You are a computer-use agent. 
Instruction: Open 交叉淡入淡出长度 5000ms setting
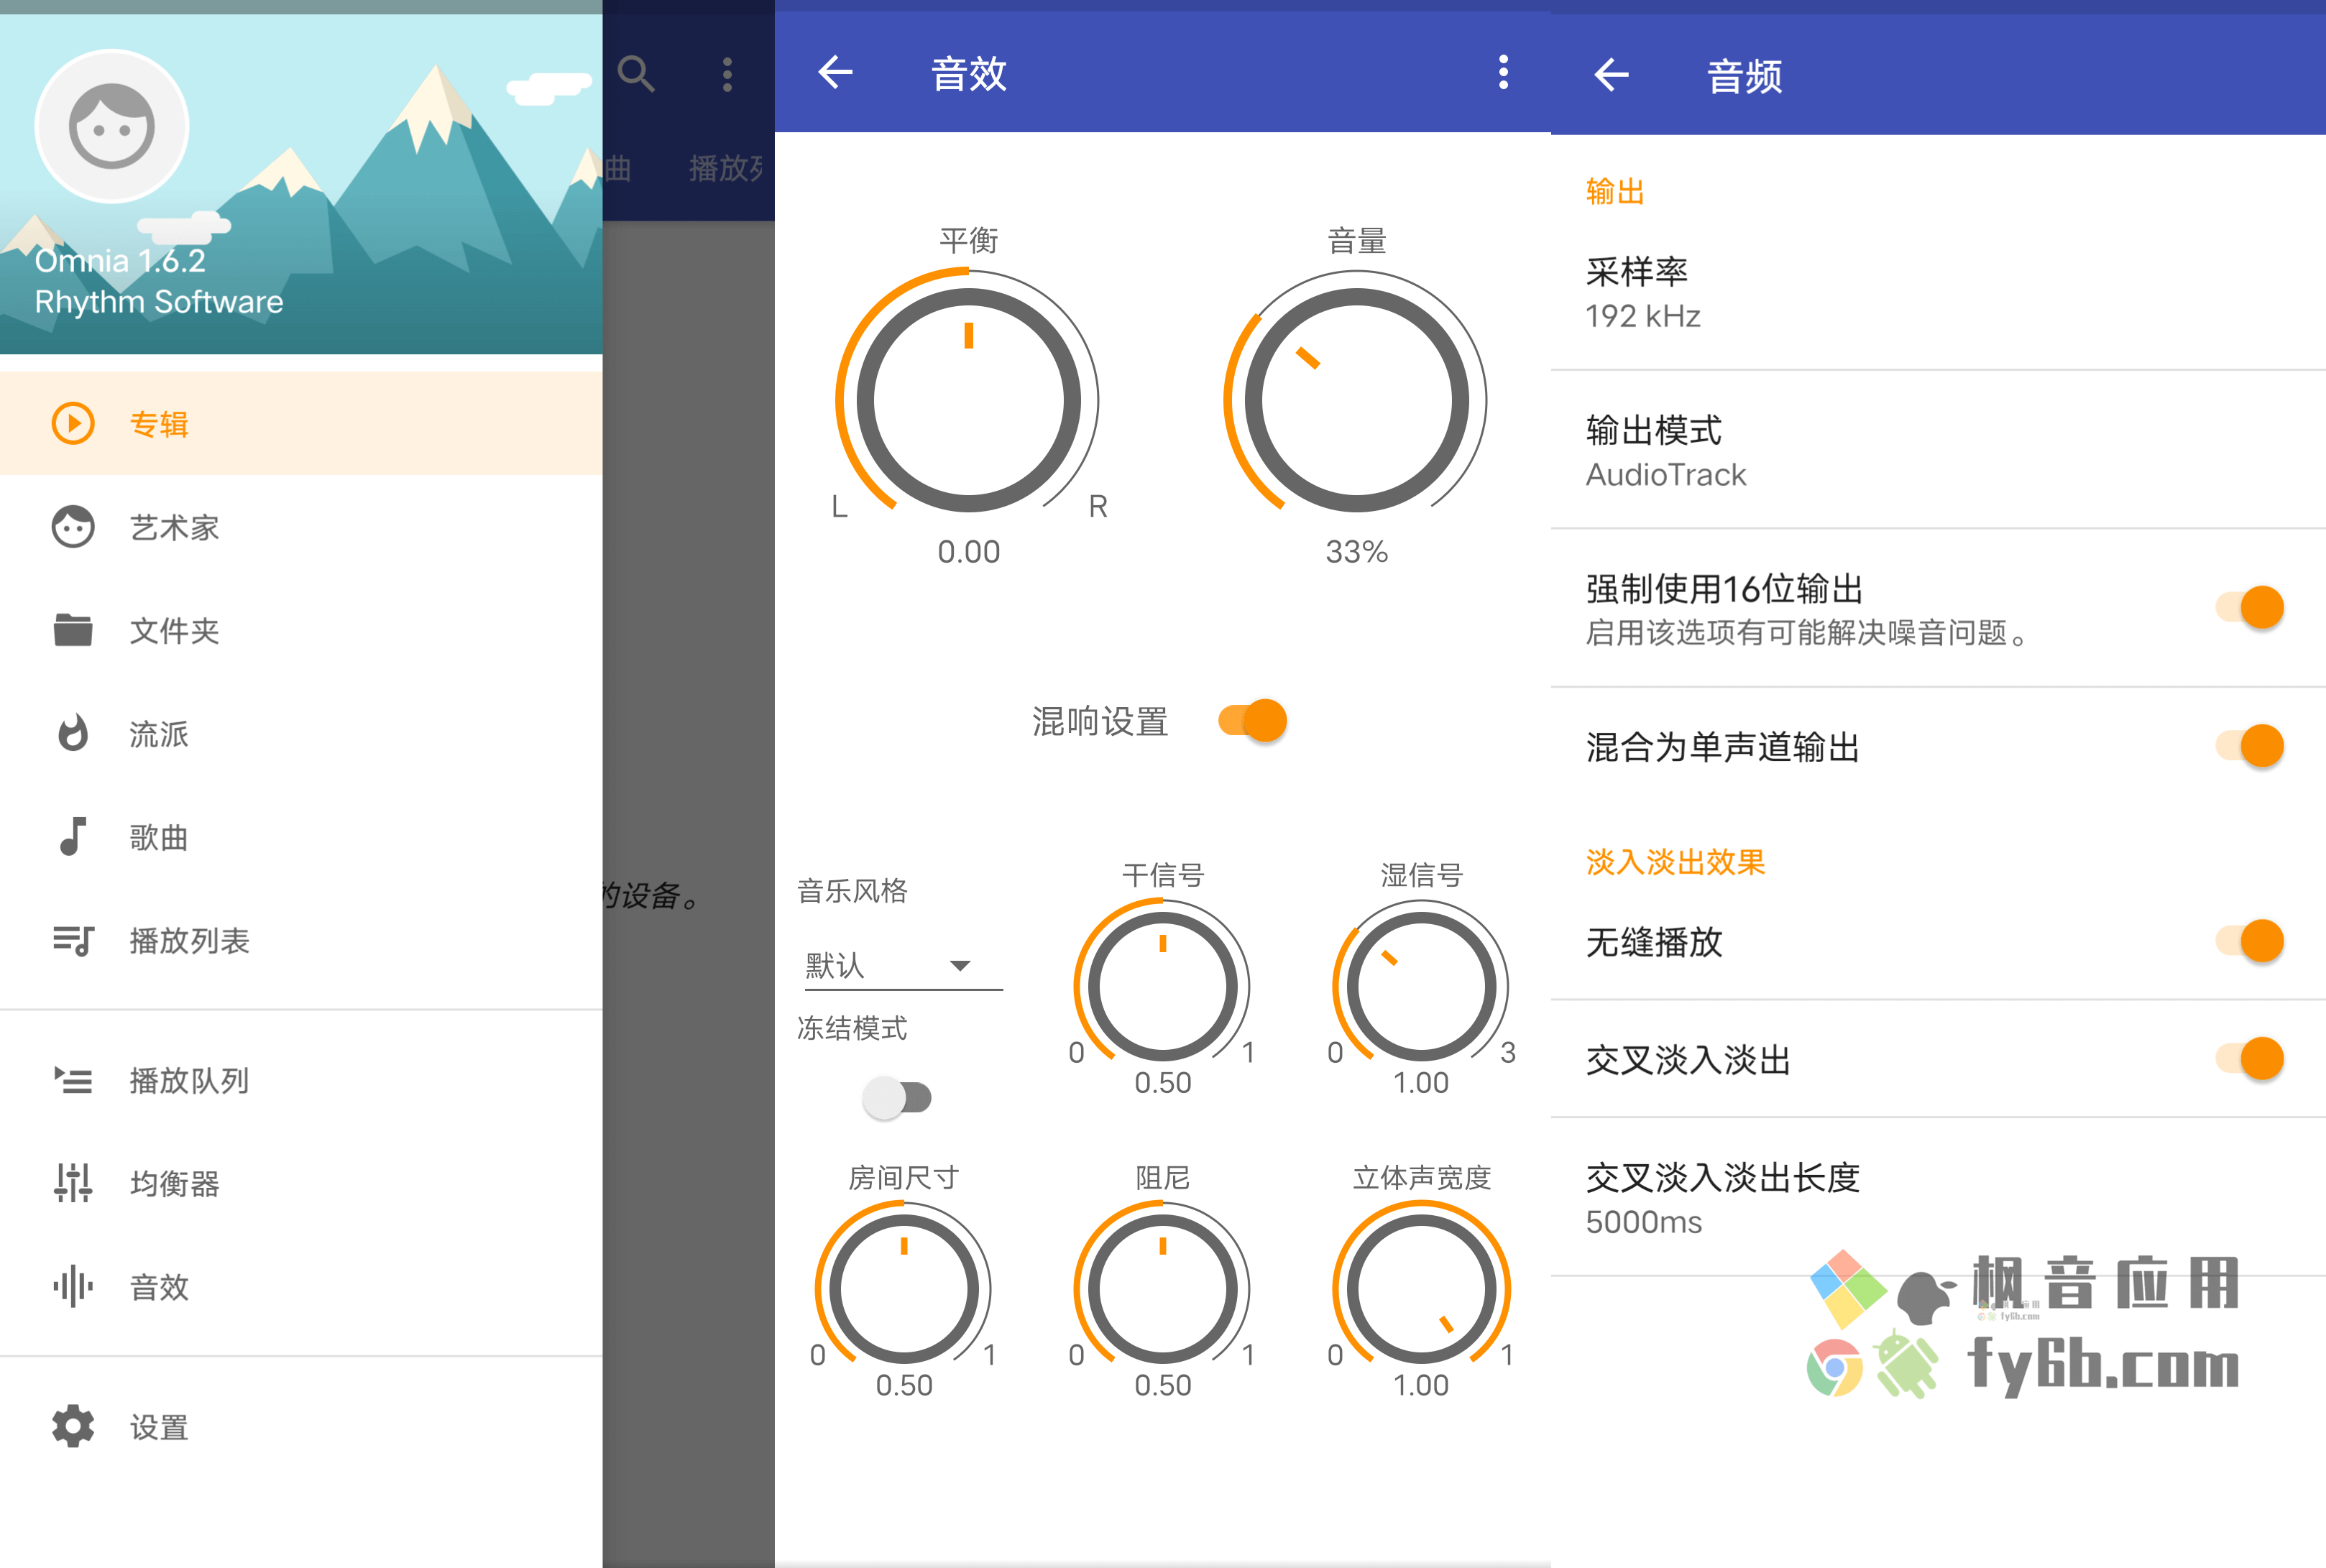pos(1938,1198)
